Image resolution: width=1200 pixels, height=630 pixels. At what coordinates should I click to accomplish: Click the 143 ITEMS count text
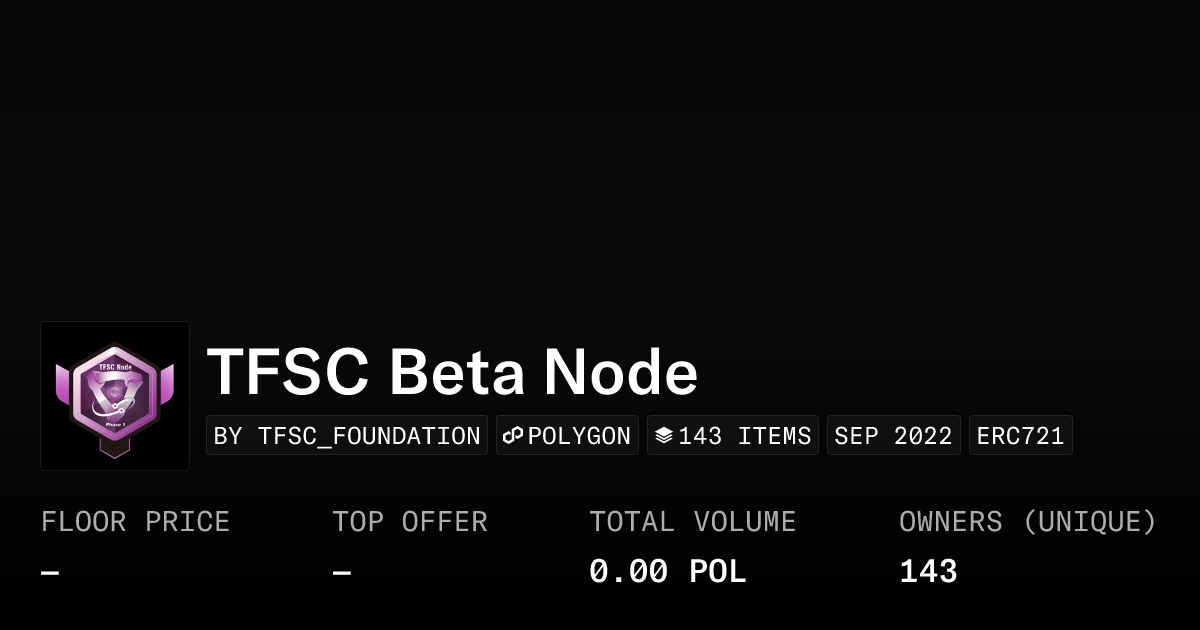(x=745, y=436)
